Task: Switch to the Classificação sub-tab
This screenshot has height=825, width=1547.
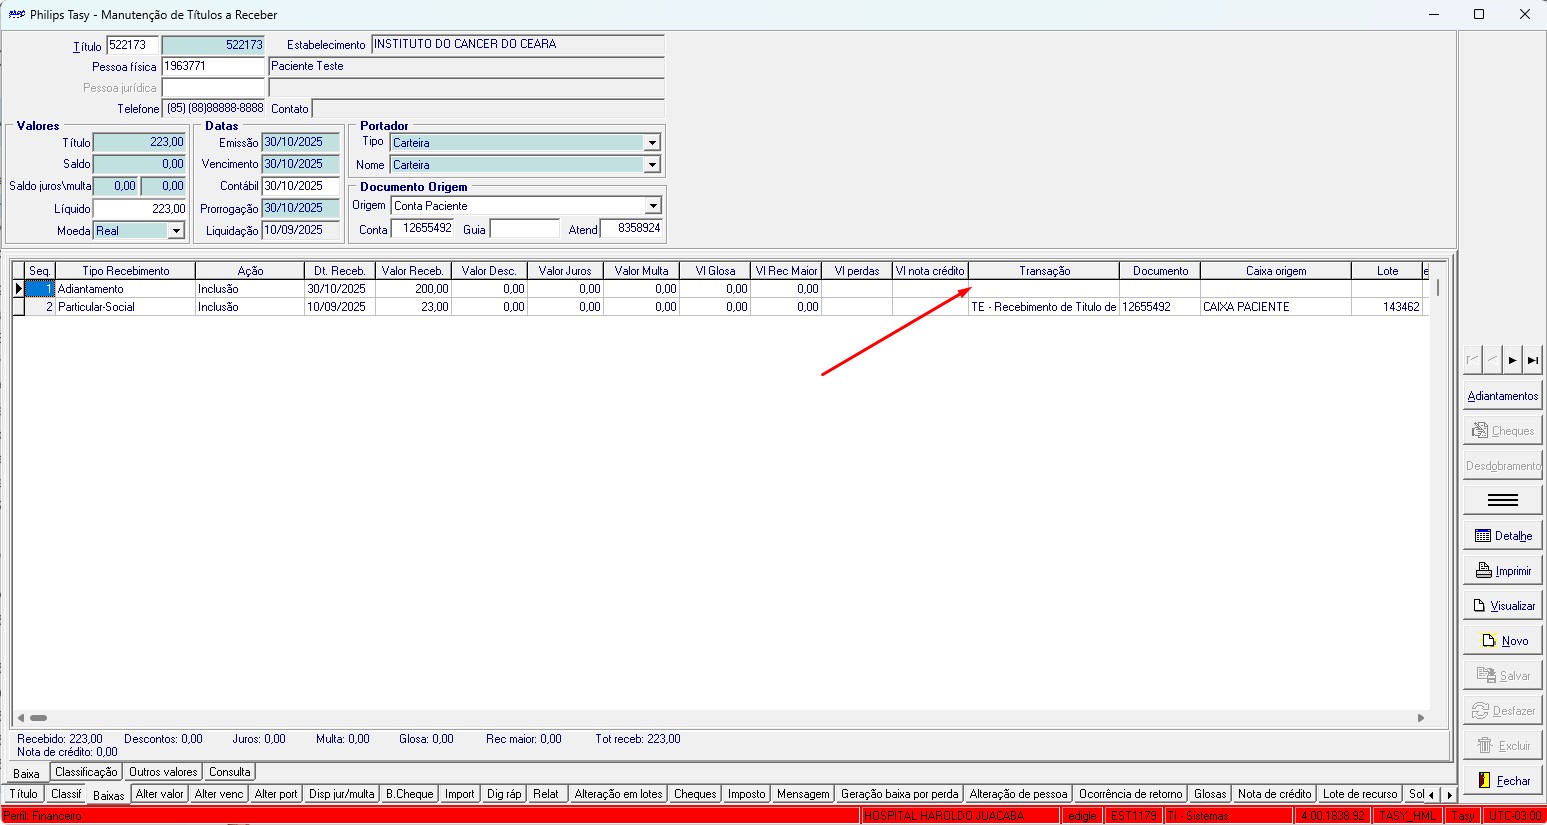Action: pos(86,772)
